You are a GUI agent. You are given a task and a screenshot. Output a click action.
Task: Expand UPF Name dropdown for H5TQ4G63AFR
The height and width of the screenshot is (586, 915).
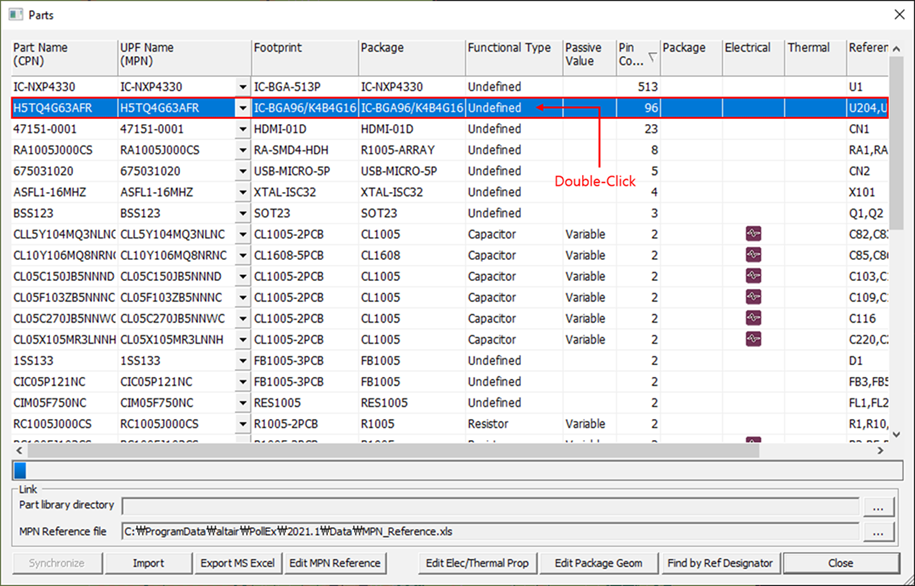241,108
